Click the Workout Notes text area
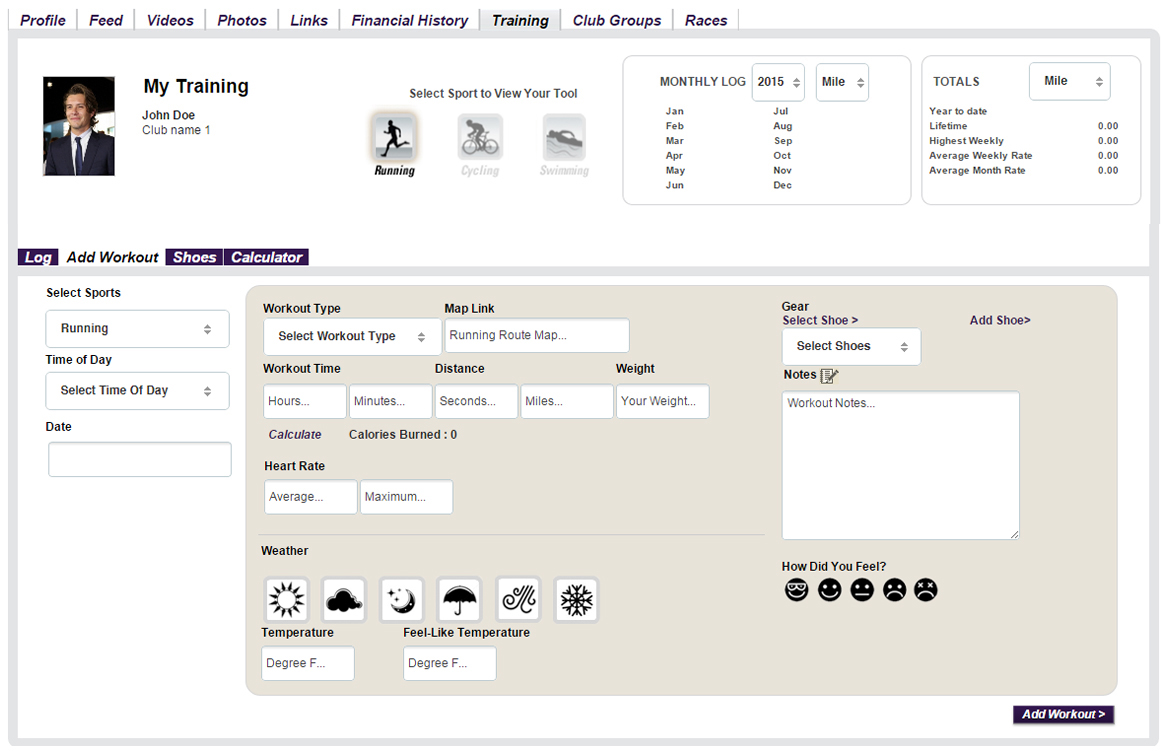Image resolution: width=1170 pixels, height=756 pixels. [900, 465]
